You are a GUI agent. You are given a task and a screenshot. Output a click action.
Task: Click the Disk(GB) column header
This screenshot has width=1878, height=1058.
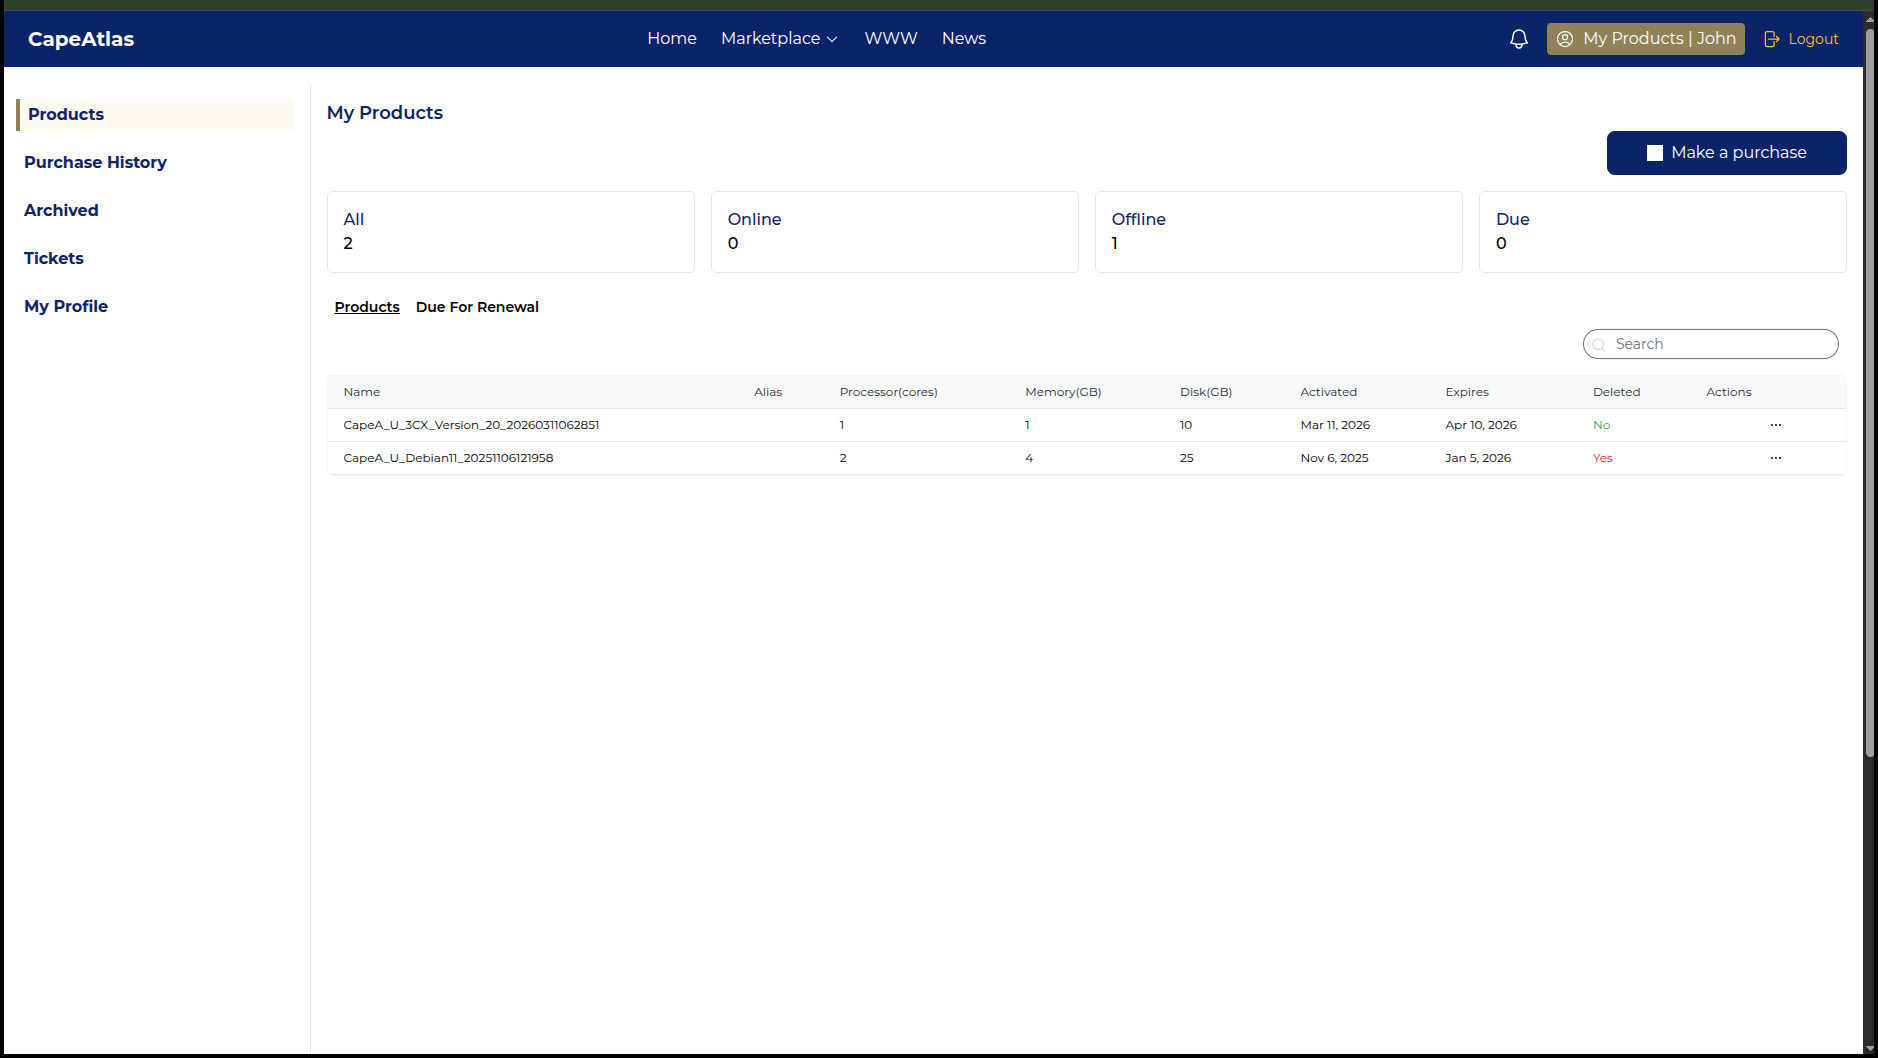[x=1206, y=392]
